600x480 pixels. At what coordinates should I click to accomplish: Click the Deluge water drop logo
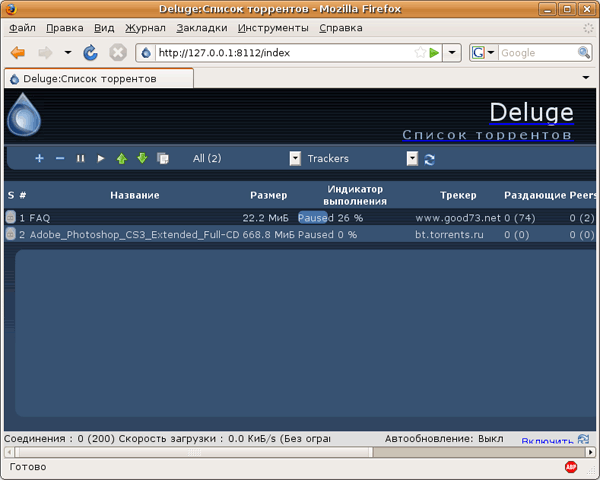pyautogui.click(x=24, y=115)
